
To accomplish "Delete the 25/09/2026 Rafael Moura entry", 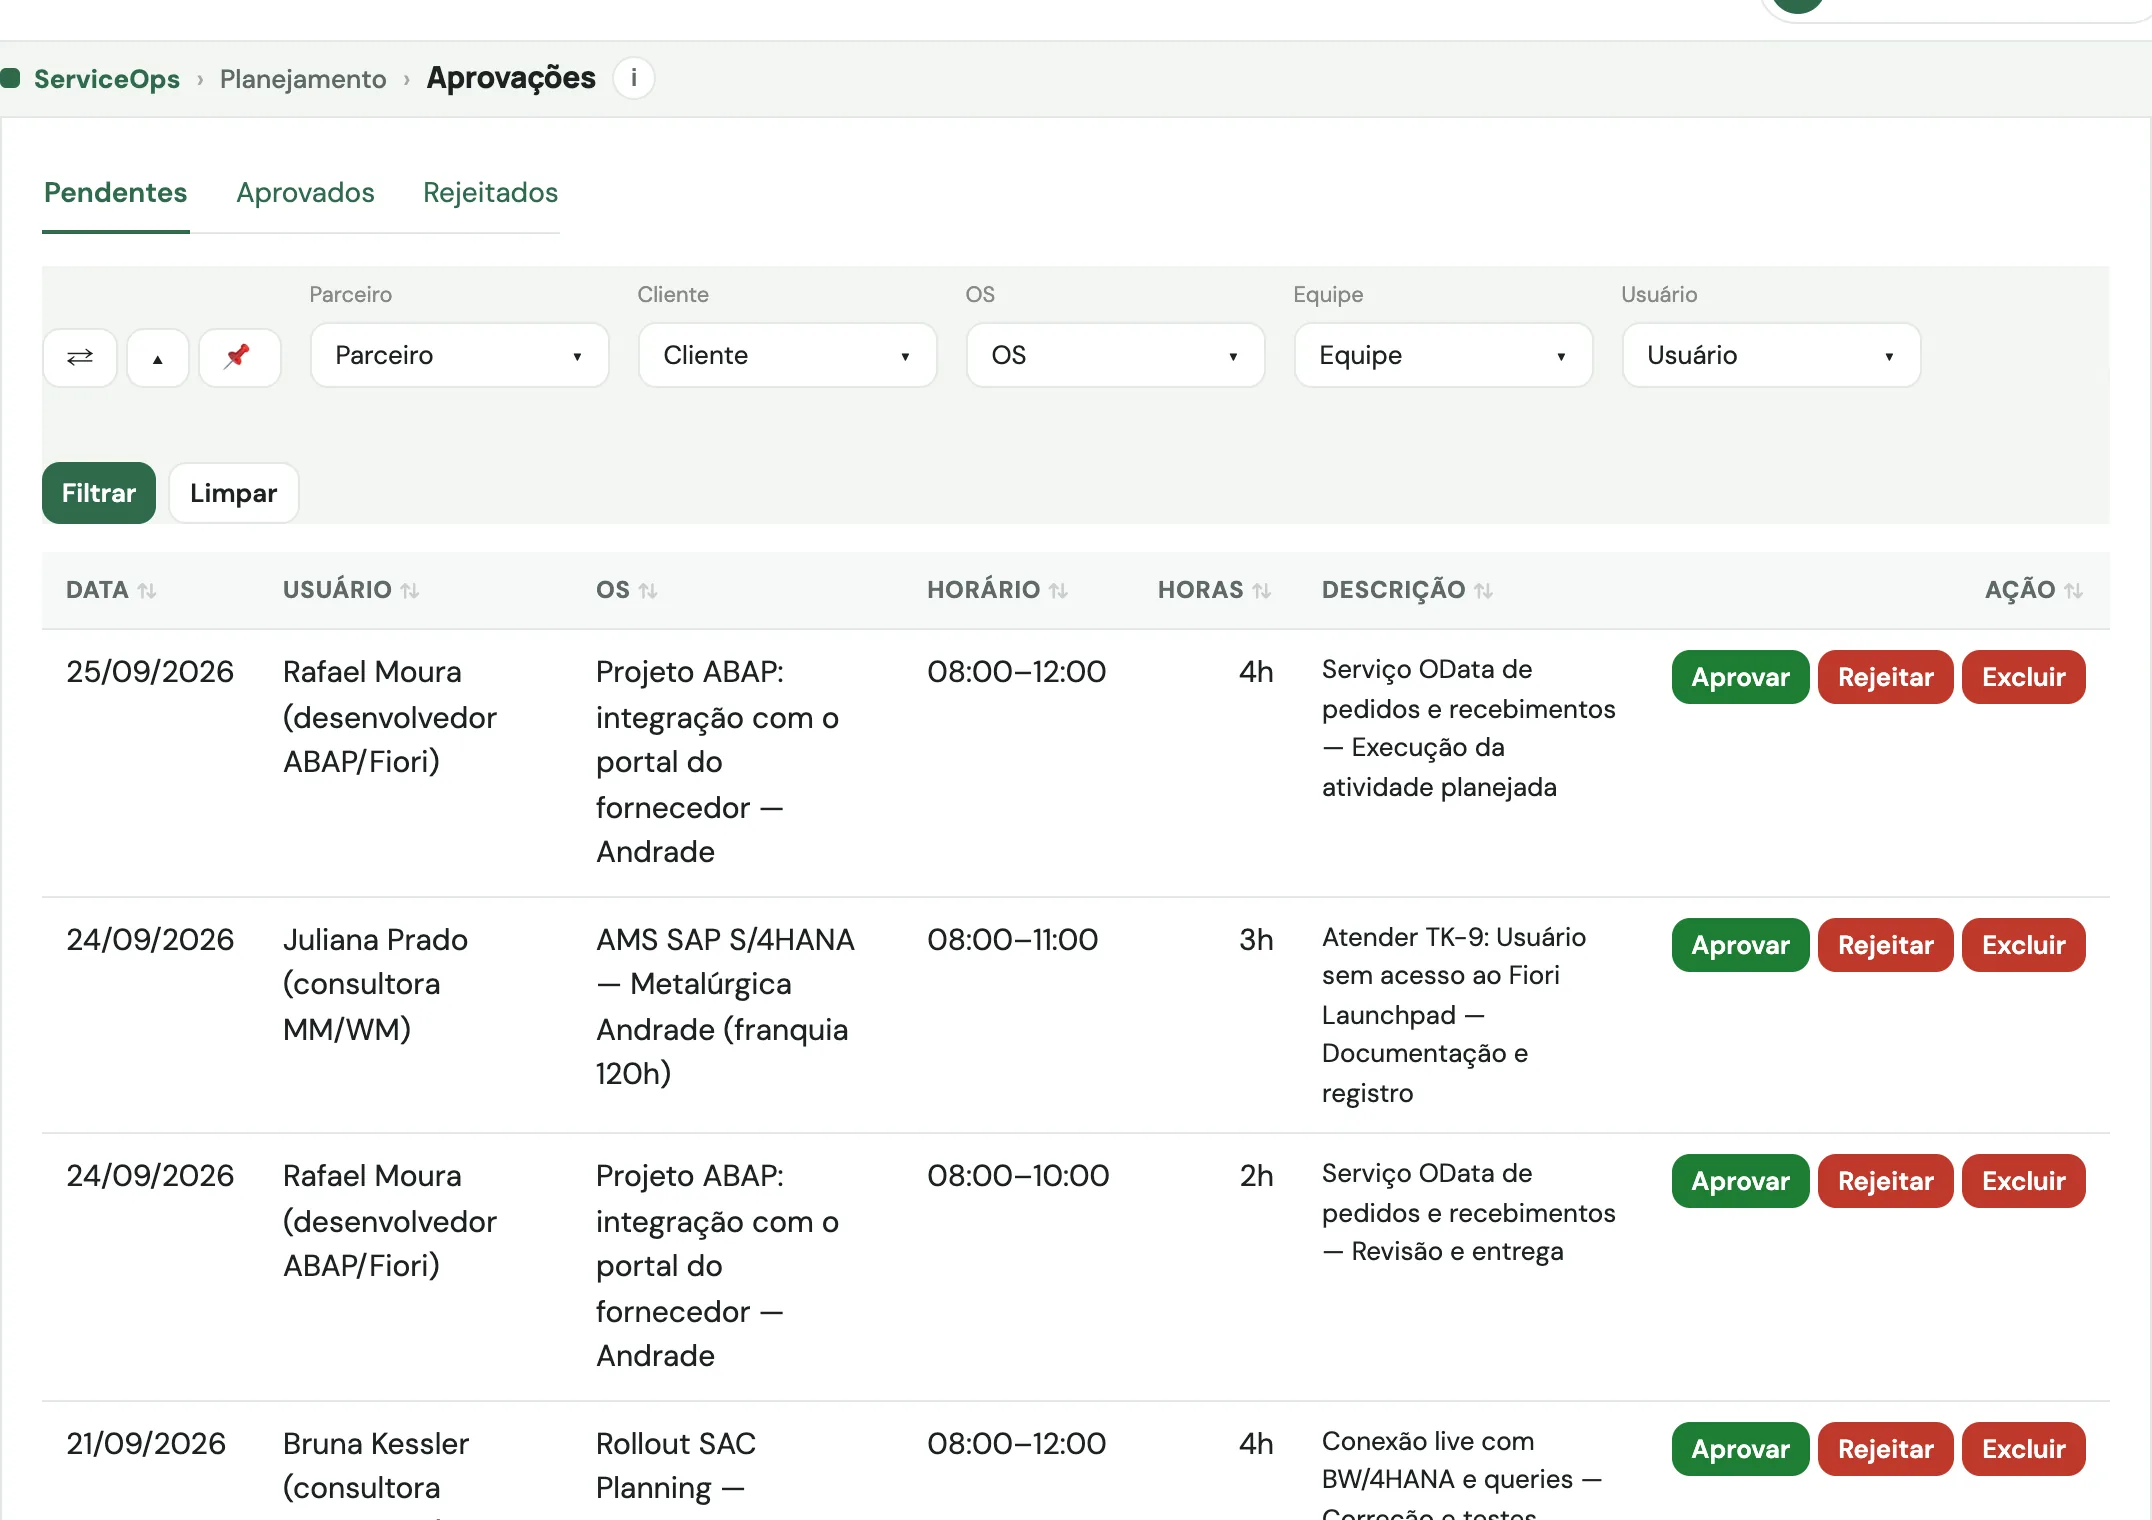I will pos(2024,677).
